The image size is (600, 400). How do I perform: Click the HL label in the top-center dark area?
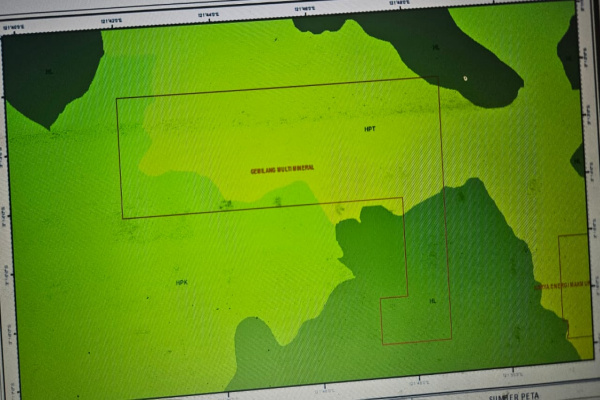(x=435, y=47)
